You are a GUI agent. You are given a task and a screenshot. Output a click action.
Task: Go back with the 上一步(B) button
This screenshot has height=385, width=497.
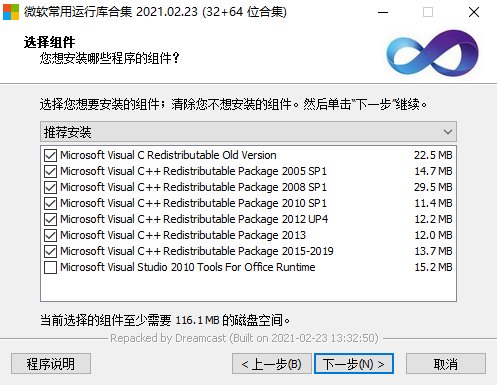(x=272, y=364)
